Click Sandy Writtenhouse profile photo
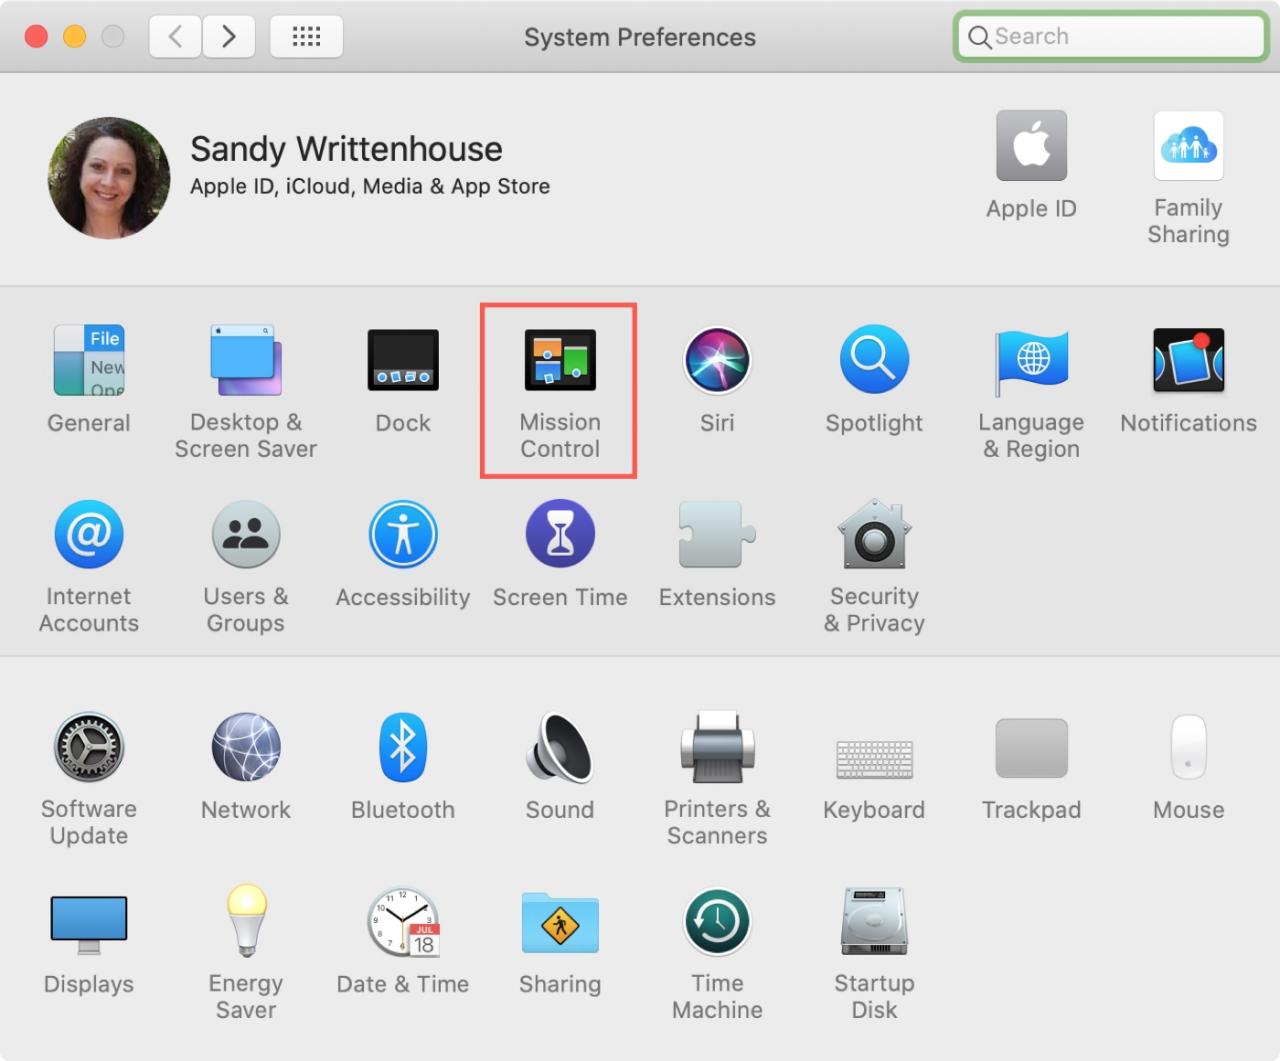The image size is (1280, 1061). (109, 178)
